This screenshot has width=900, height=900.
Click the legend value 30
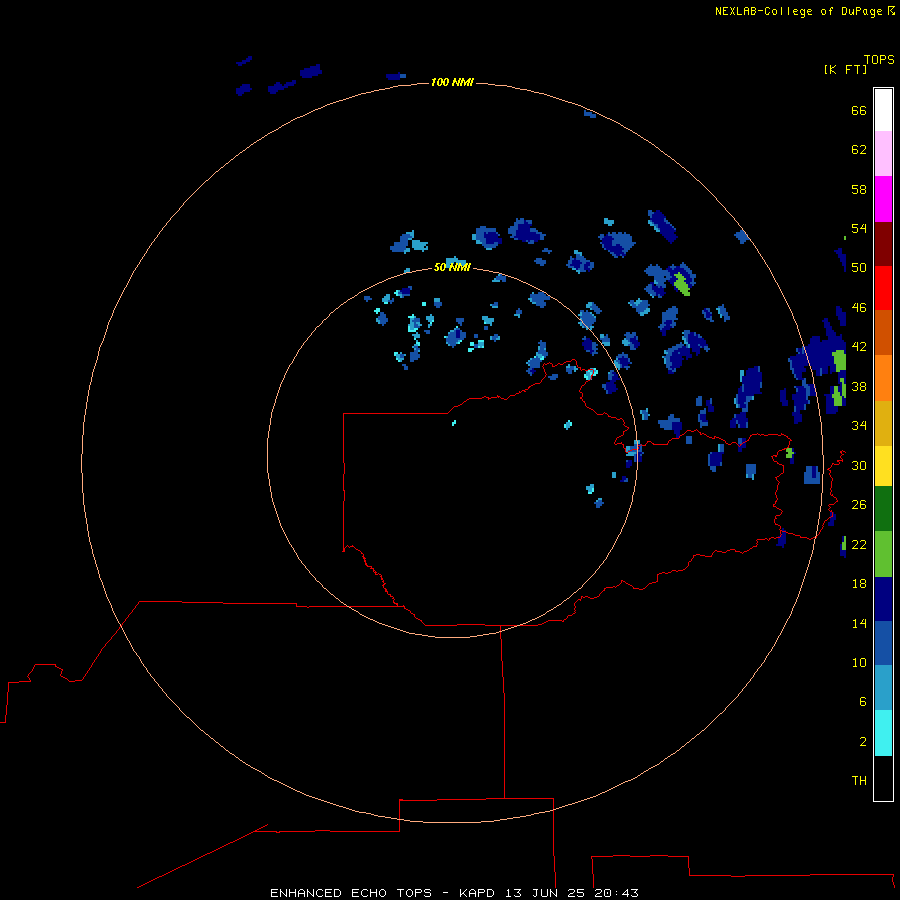[859, 465]
